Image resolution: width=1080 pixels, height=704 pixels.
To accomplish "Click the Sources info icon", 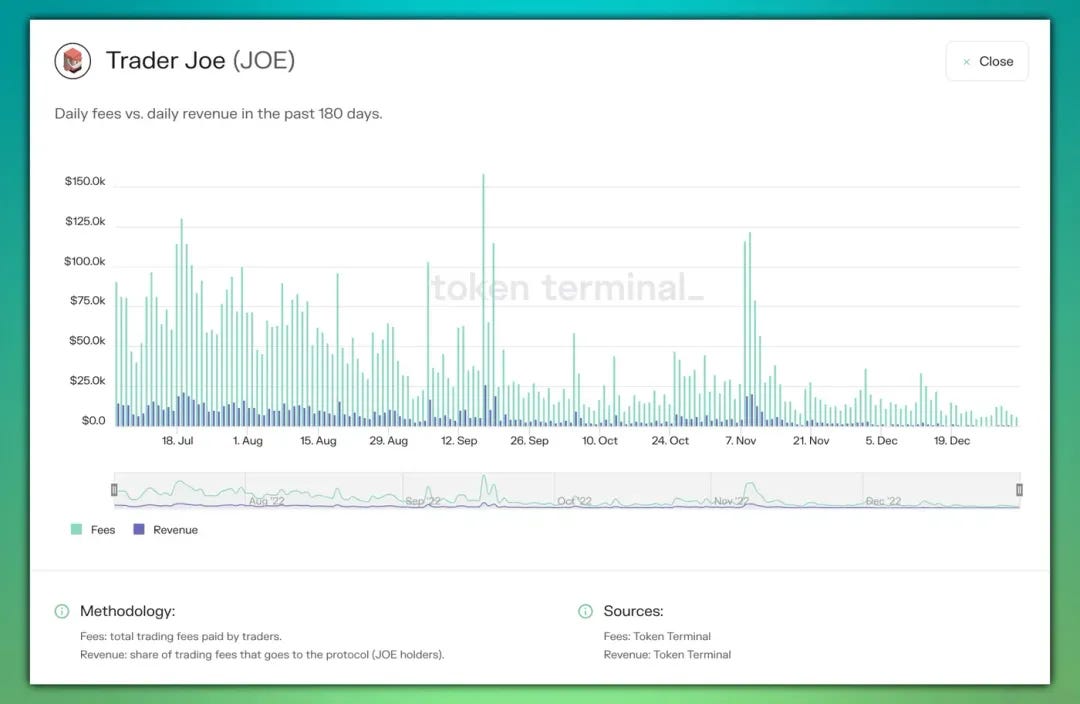I will coord(585,611).
